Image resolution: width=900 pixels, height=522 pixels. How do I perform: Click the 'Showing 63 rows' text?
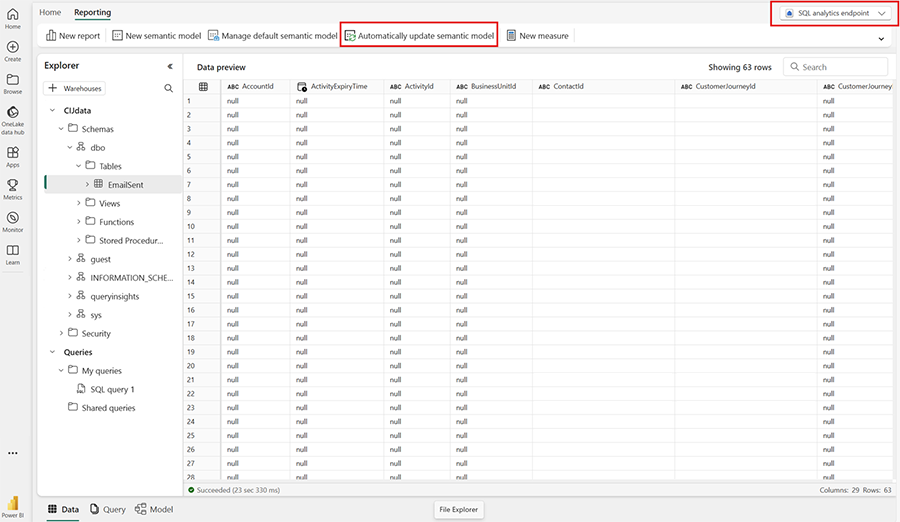click(739, 67)
